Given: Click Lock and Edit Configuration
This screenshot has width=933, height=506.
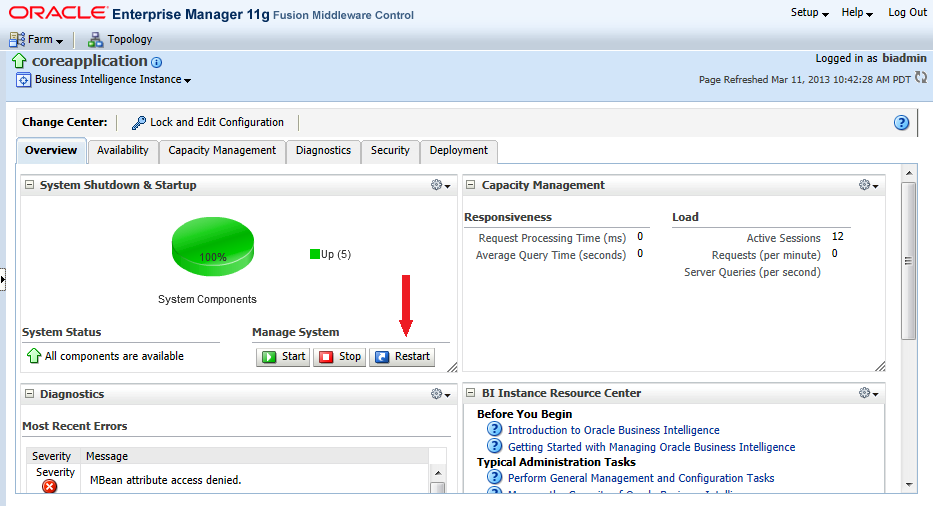Looking at the screenshot, I should click(x=217, y=122).
